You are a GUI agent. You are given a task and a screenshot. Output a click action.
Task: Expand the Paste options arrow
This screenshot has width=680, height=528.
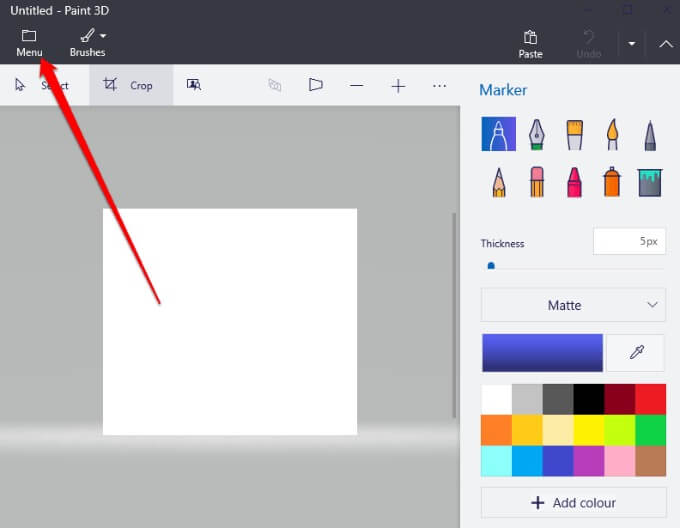pyautogui.click(x=632, y=43)
